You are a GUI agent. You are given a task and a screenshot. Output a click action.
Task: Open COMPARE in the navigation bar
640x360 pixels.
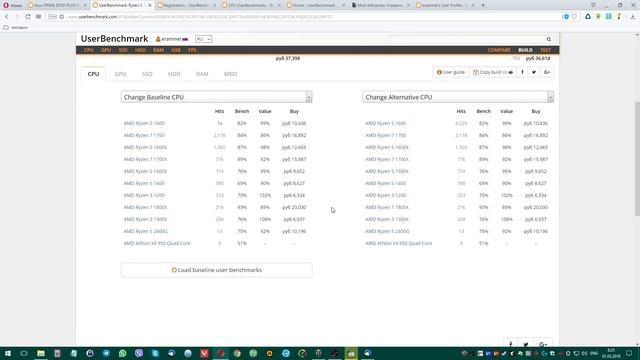499,50
